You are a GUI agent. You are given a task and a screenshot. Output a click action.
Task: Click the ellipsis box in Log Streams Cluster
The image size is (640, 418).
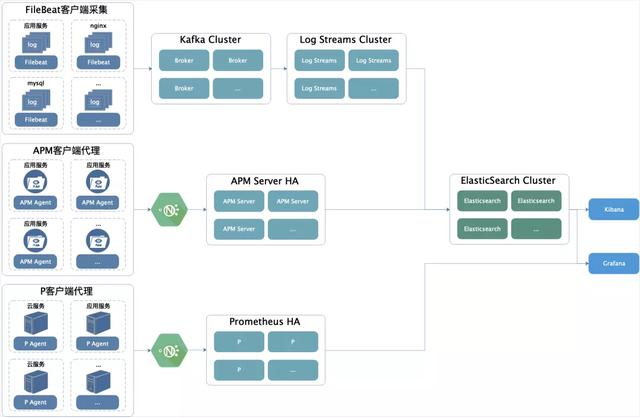coord(373,88)
